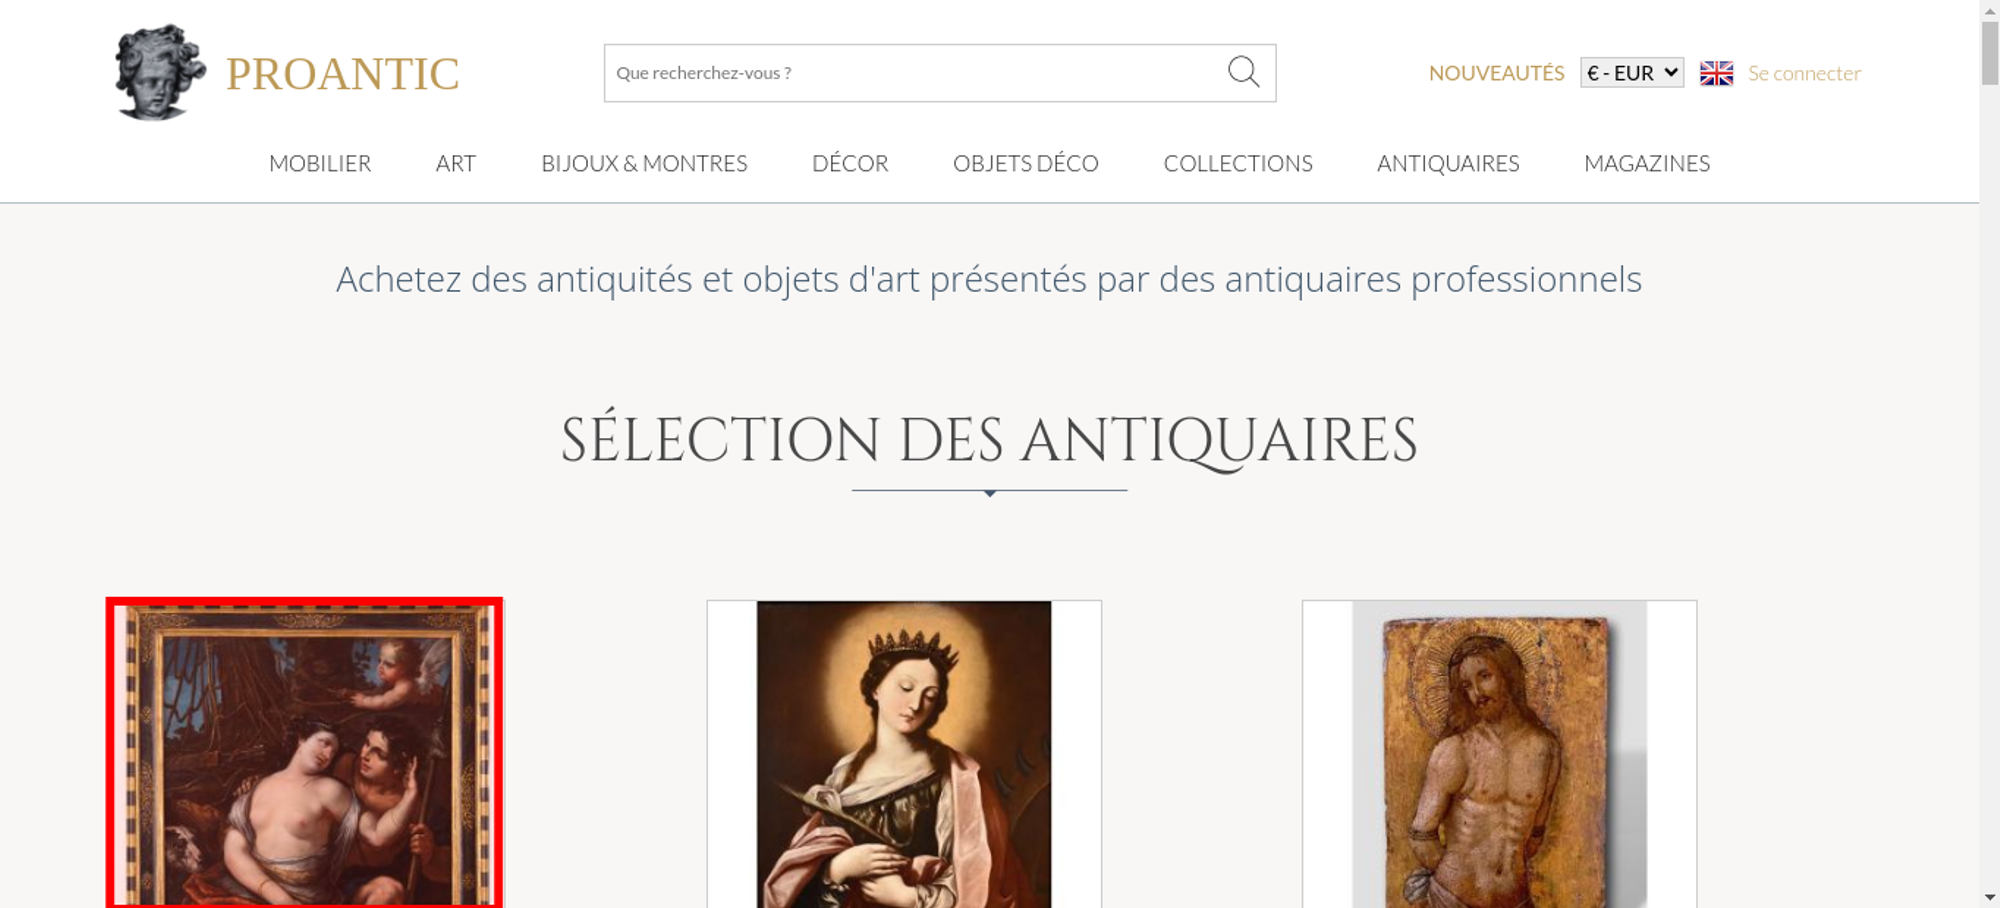The height and width of the screenshot is (908, 2000).
Task: Open the ART menu item
Action: [456, 163]
